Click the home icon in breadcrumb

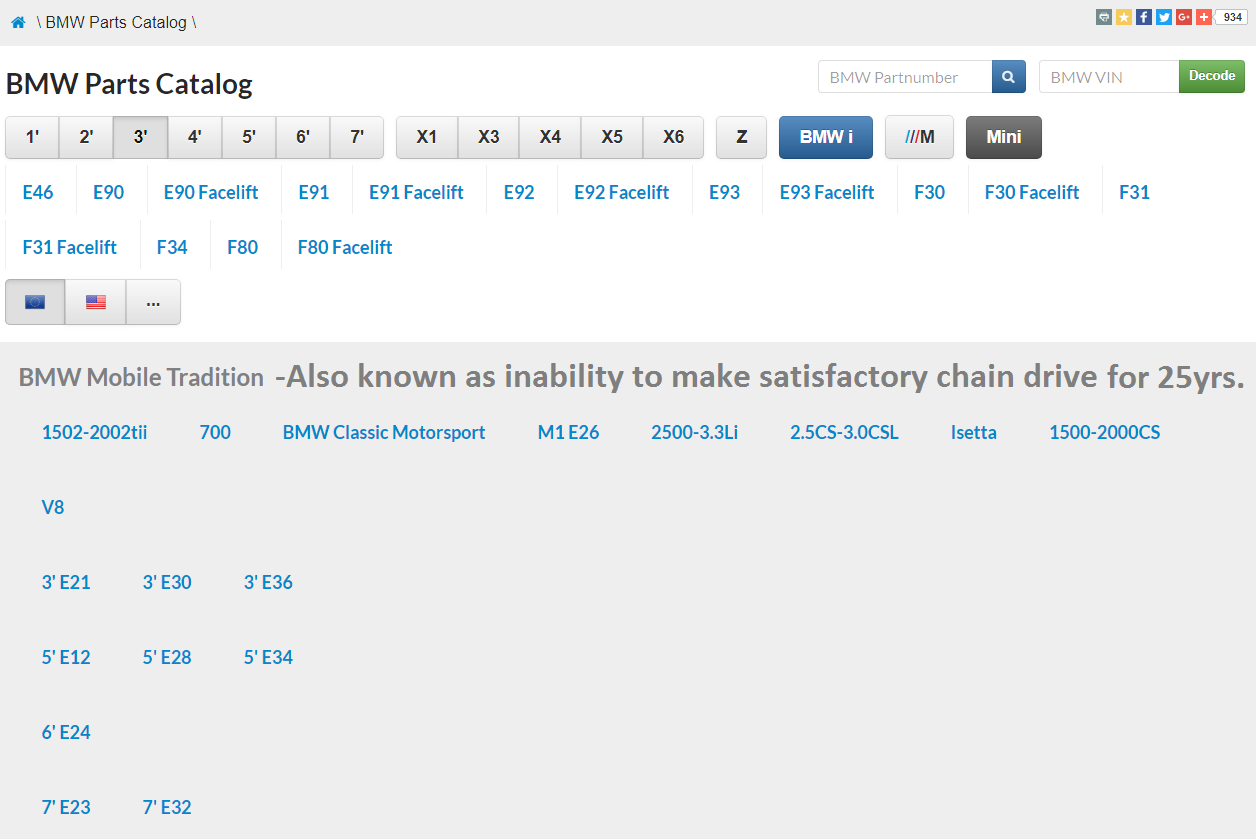tap(18, 22)
